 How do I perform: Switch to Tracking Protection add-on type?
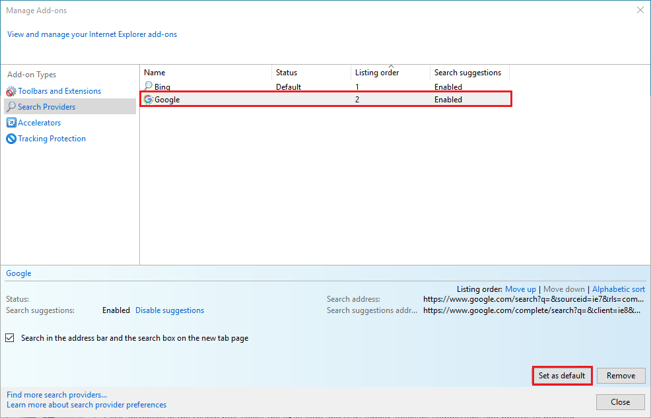click(52, 139)
